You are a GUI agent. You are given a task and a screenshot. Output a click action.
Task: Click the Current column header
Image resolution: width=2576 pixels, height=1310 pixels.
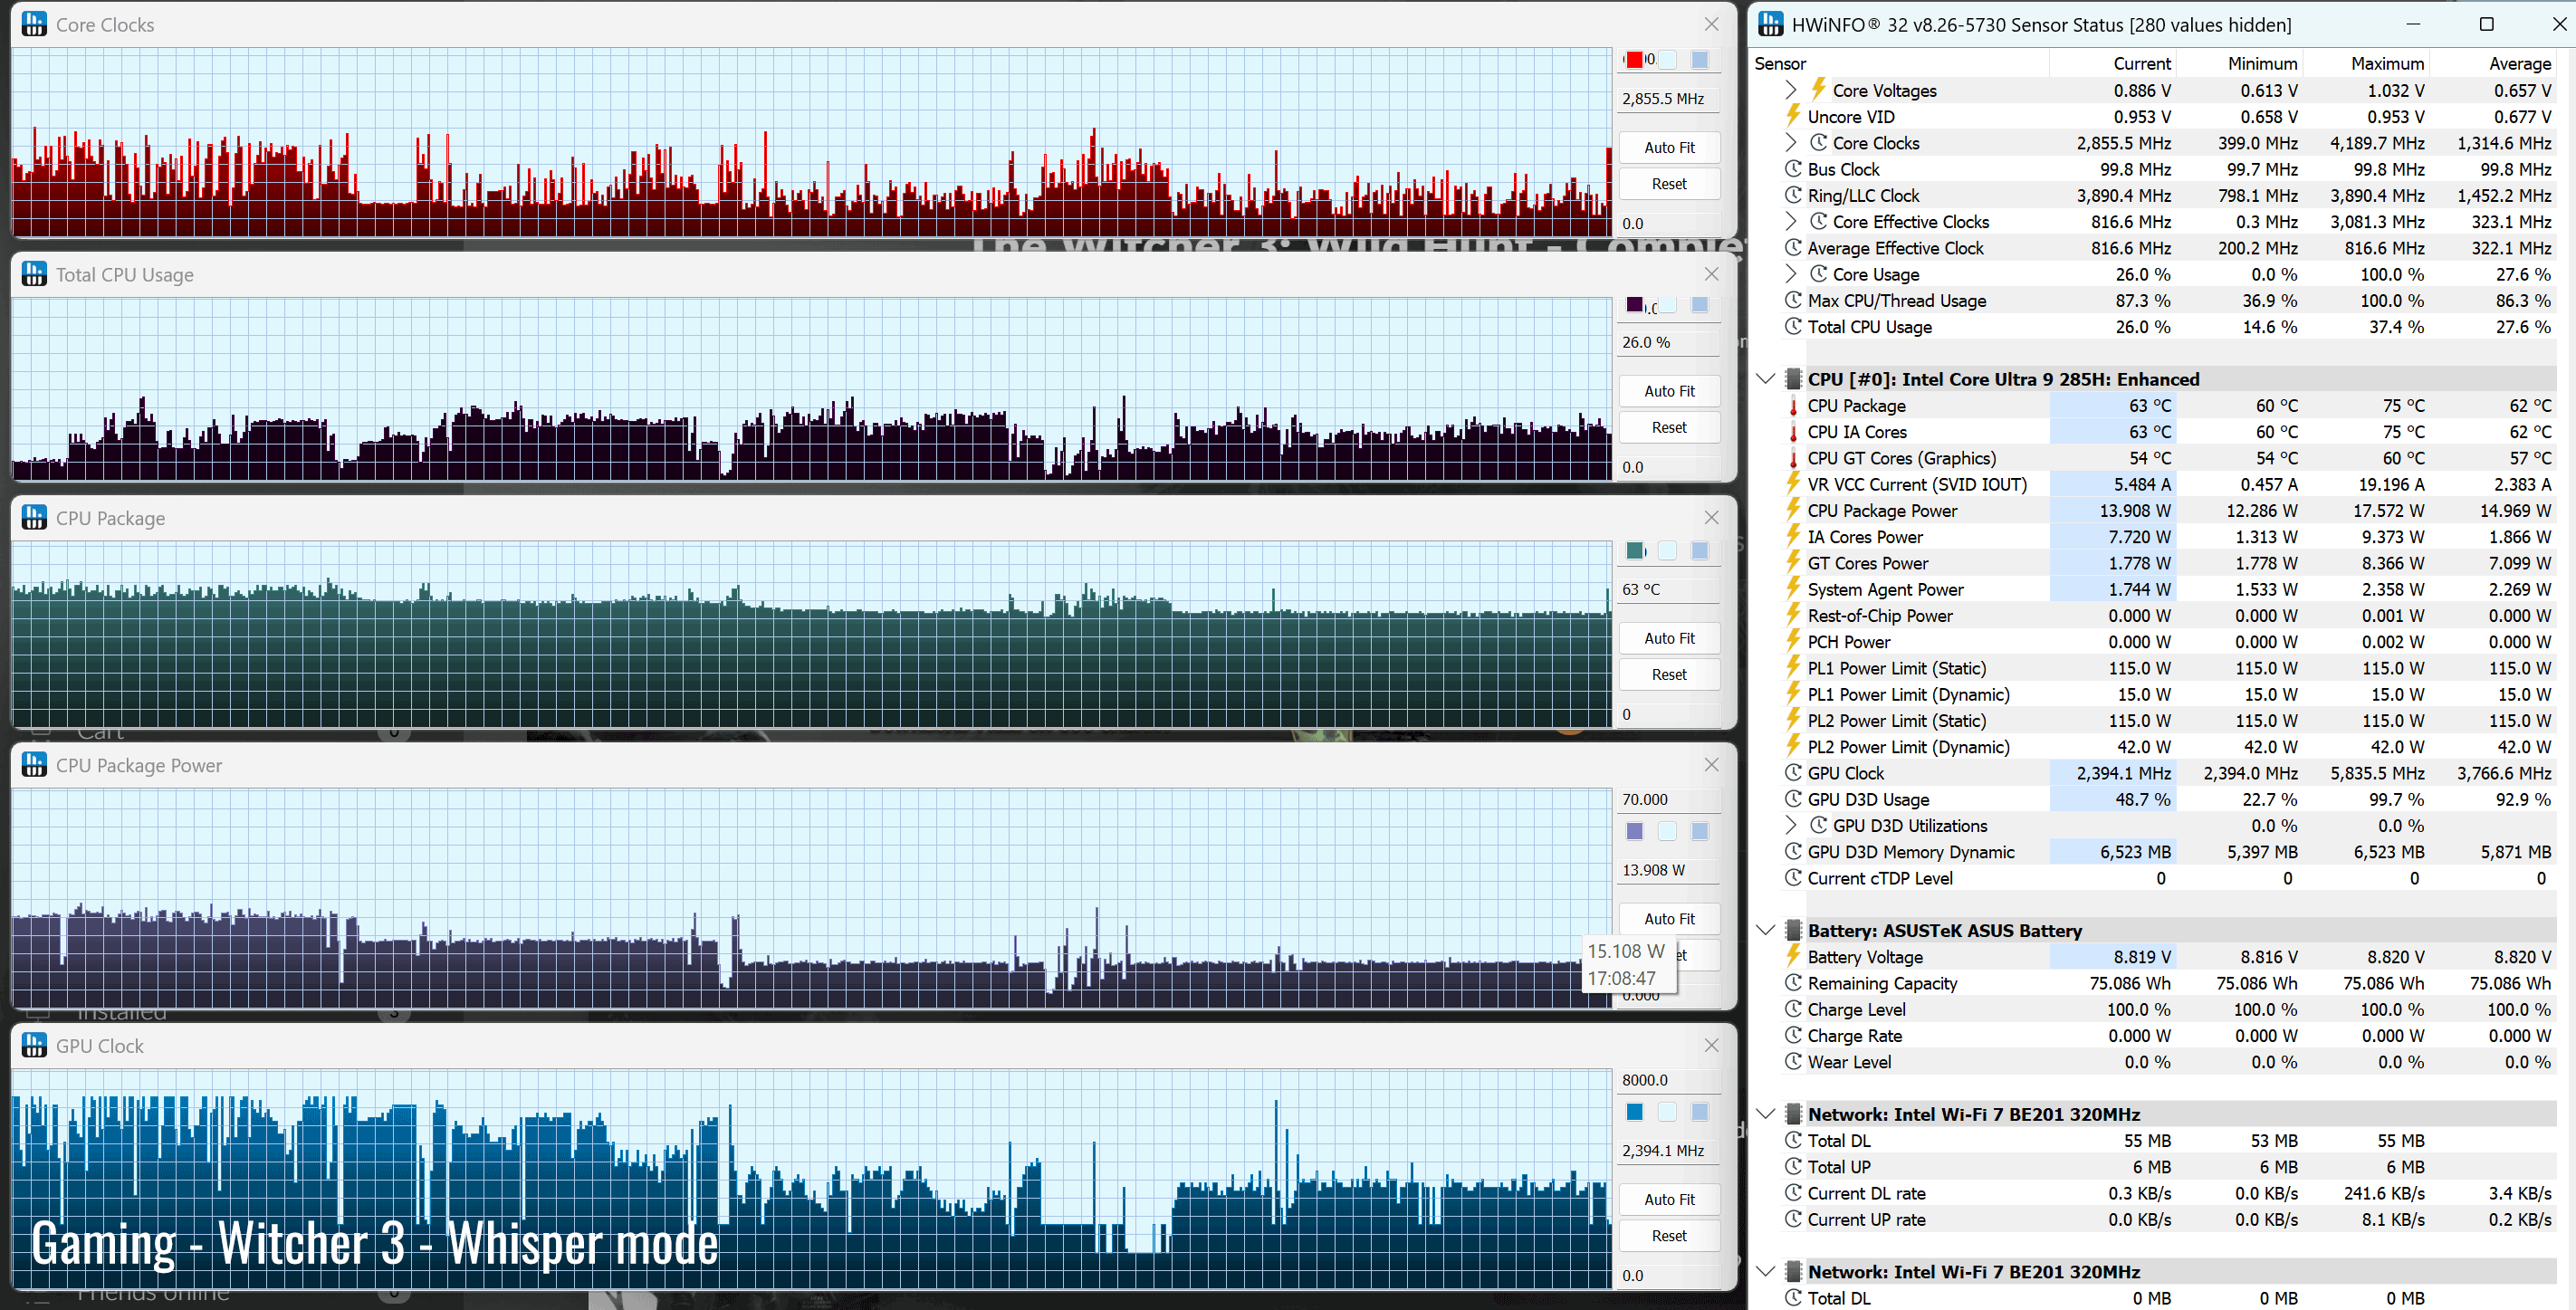(x=2113, y=63)
